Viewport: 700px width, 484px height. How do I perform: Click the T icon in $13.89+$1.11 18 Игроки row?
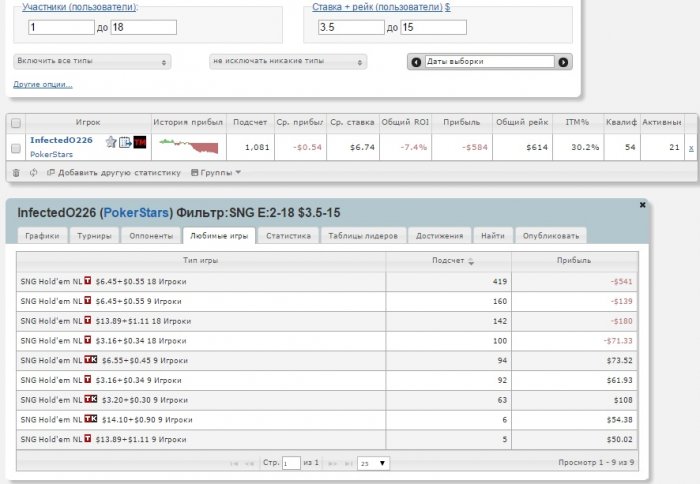point(88,320)
